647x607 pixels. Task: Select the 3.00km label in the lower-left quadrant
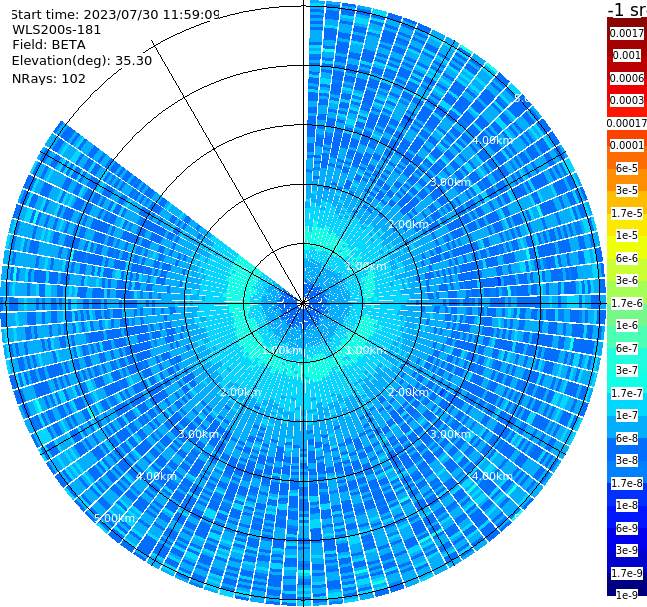tap(198, 434)
